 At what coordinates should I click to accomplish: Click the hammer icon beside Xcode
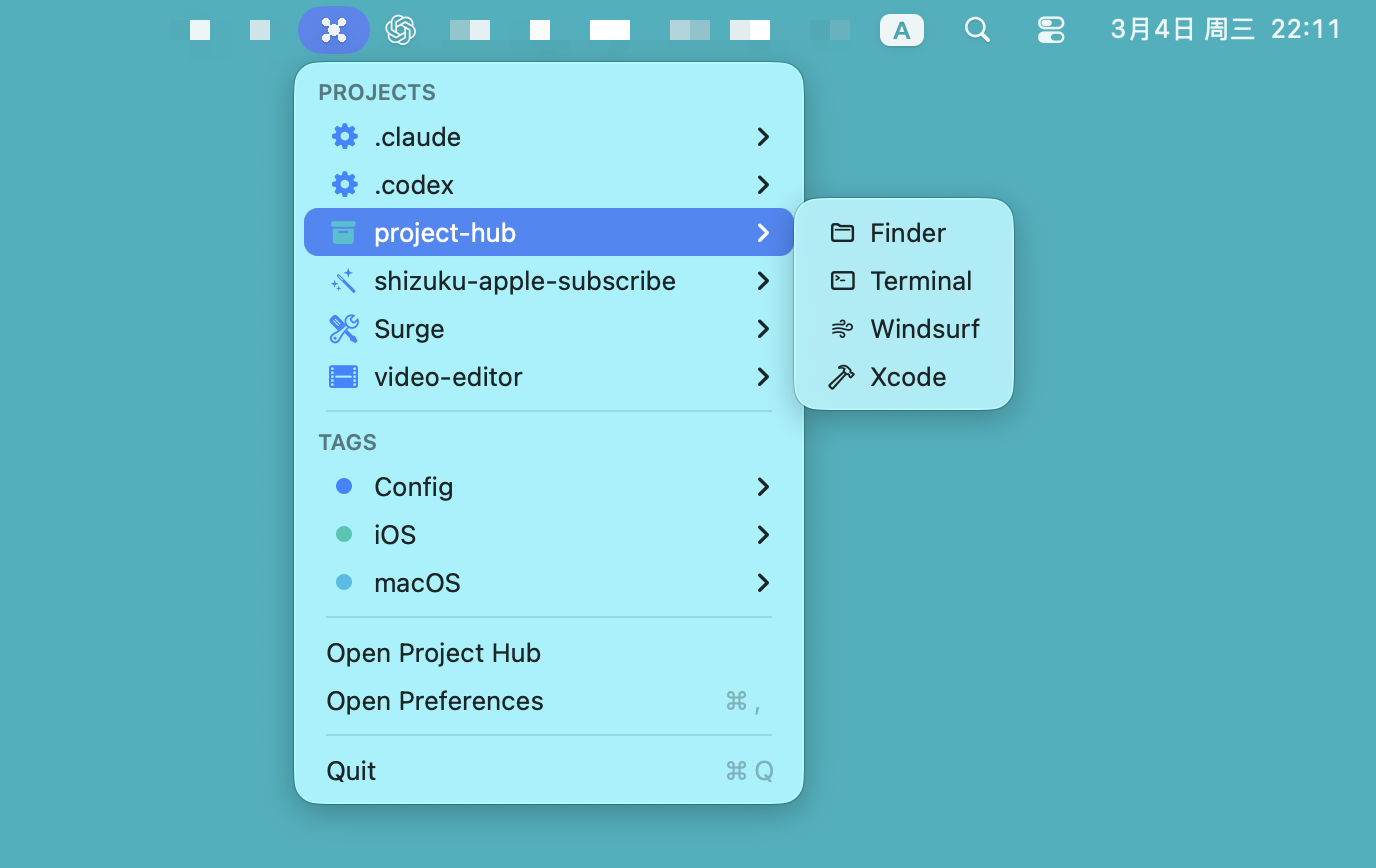842,376
